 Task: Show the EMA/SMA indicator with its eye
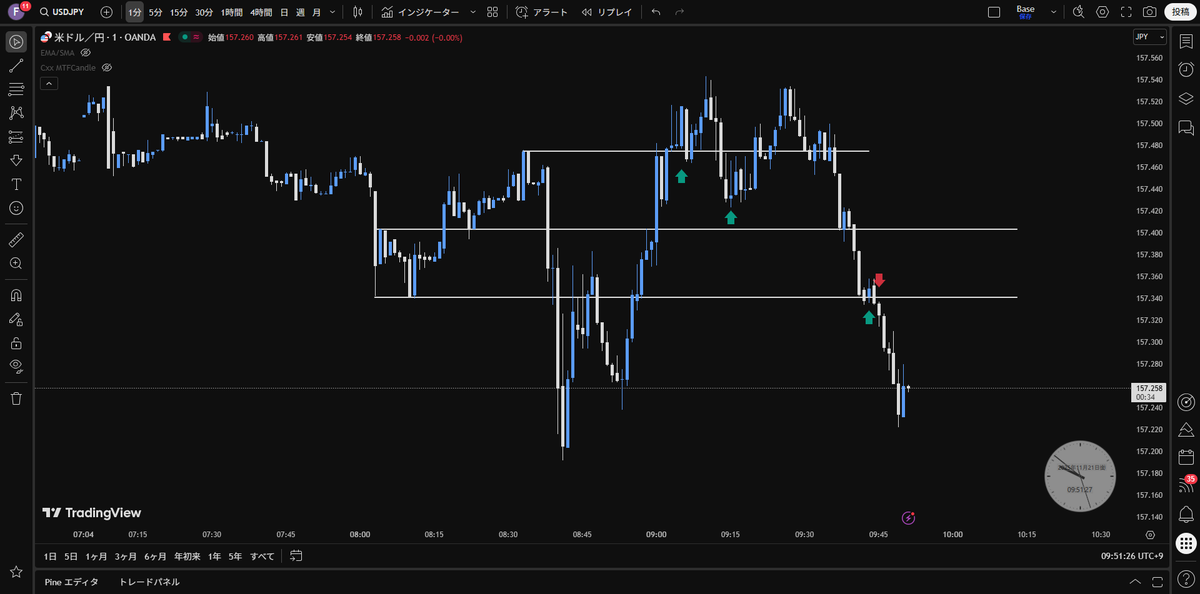tap(85, 52)
